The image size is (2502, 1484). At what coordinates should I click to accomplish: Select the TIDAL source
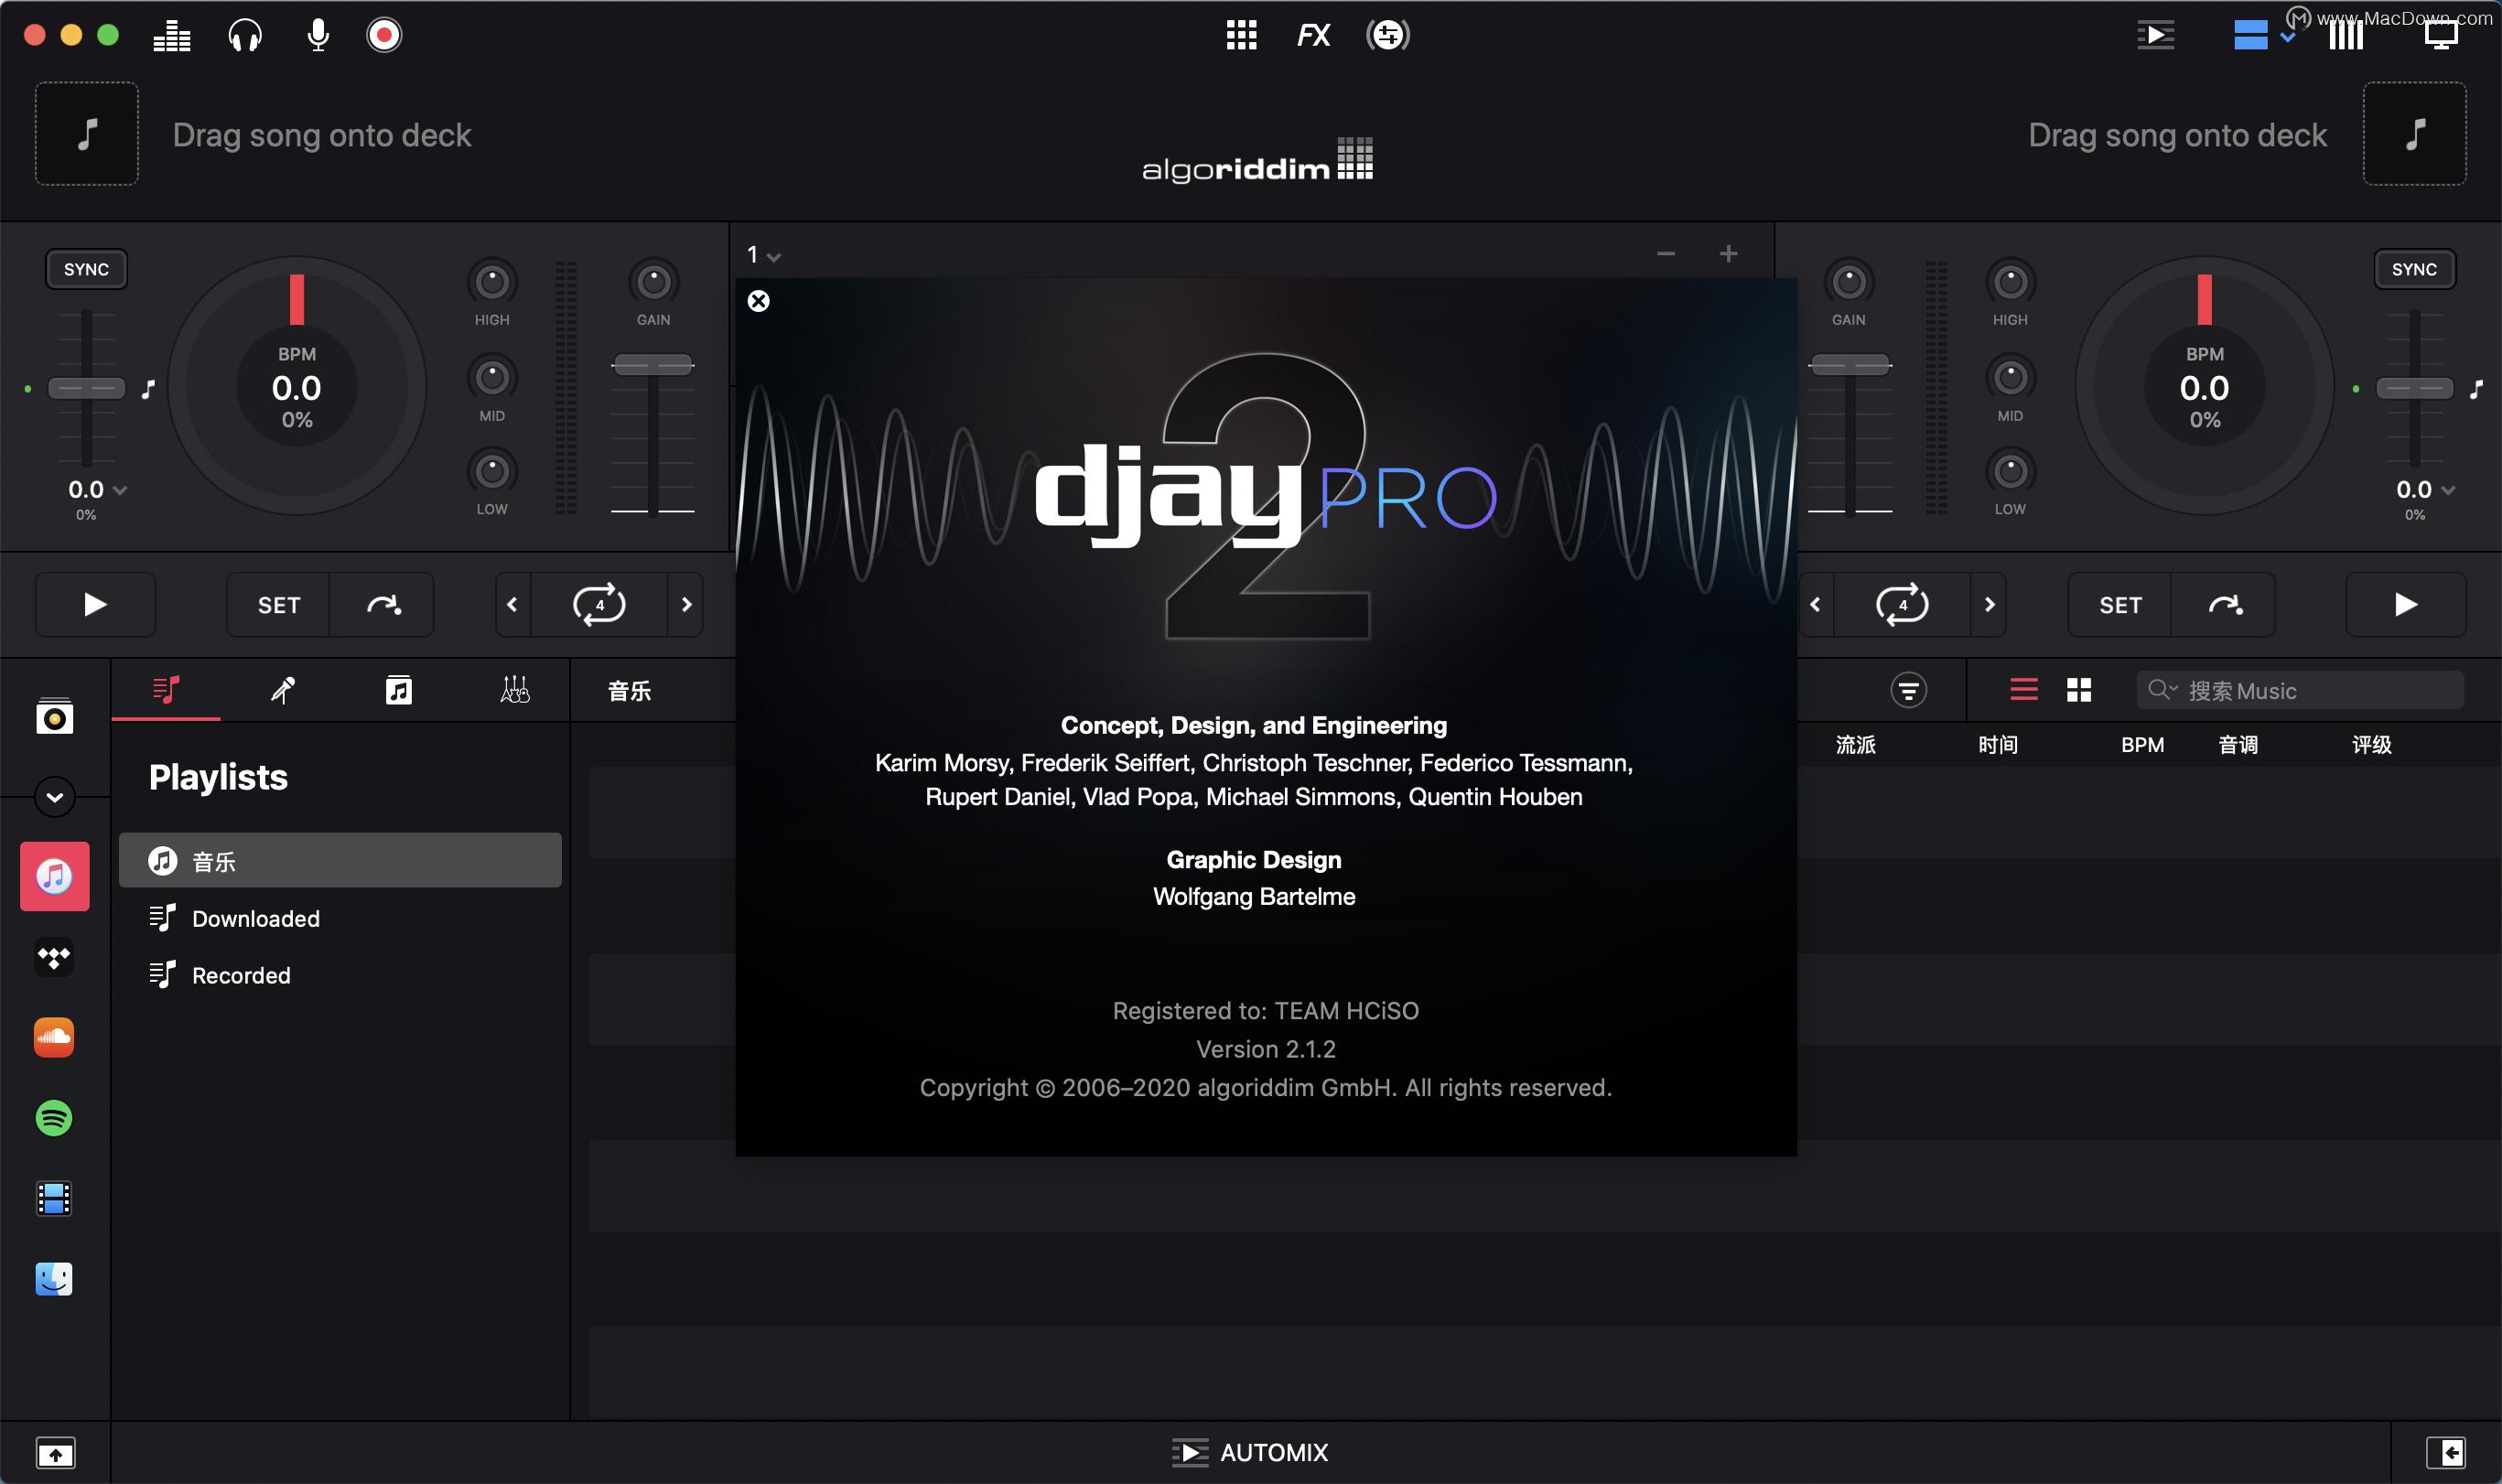point(54,958)
